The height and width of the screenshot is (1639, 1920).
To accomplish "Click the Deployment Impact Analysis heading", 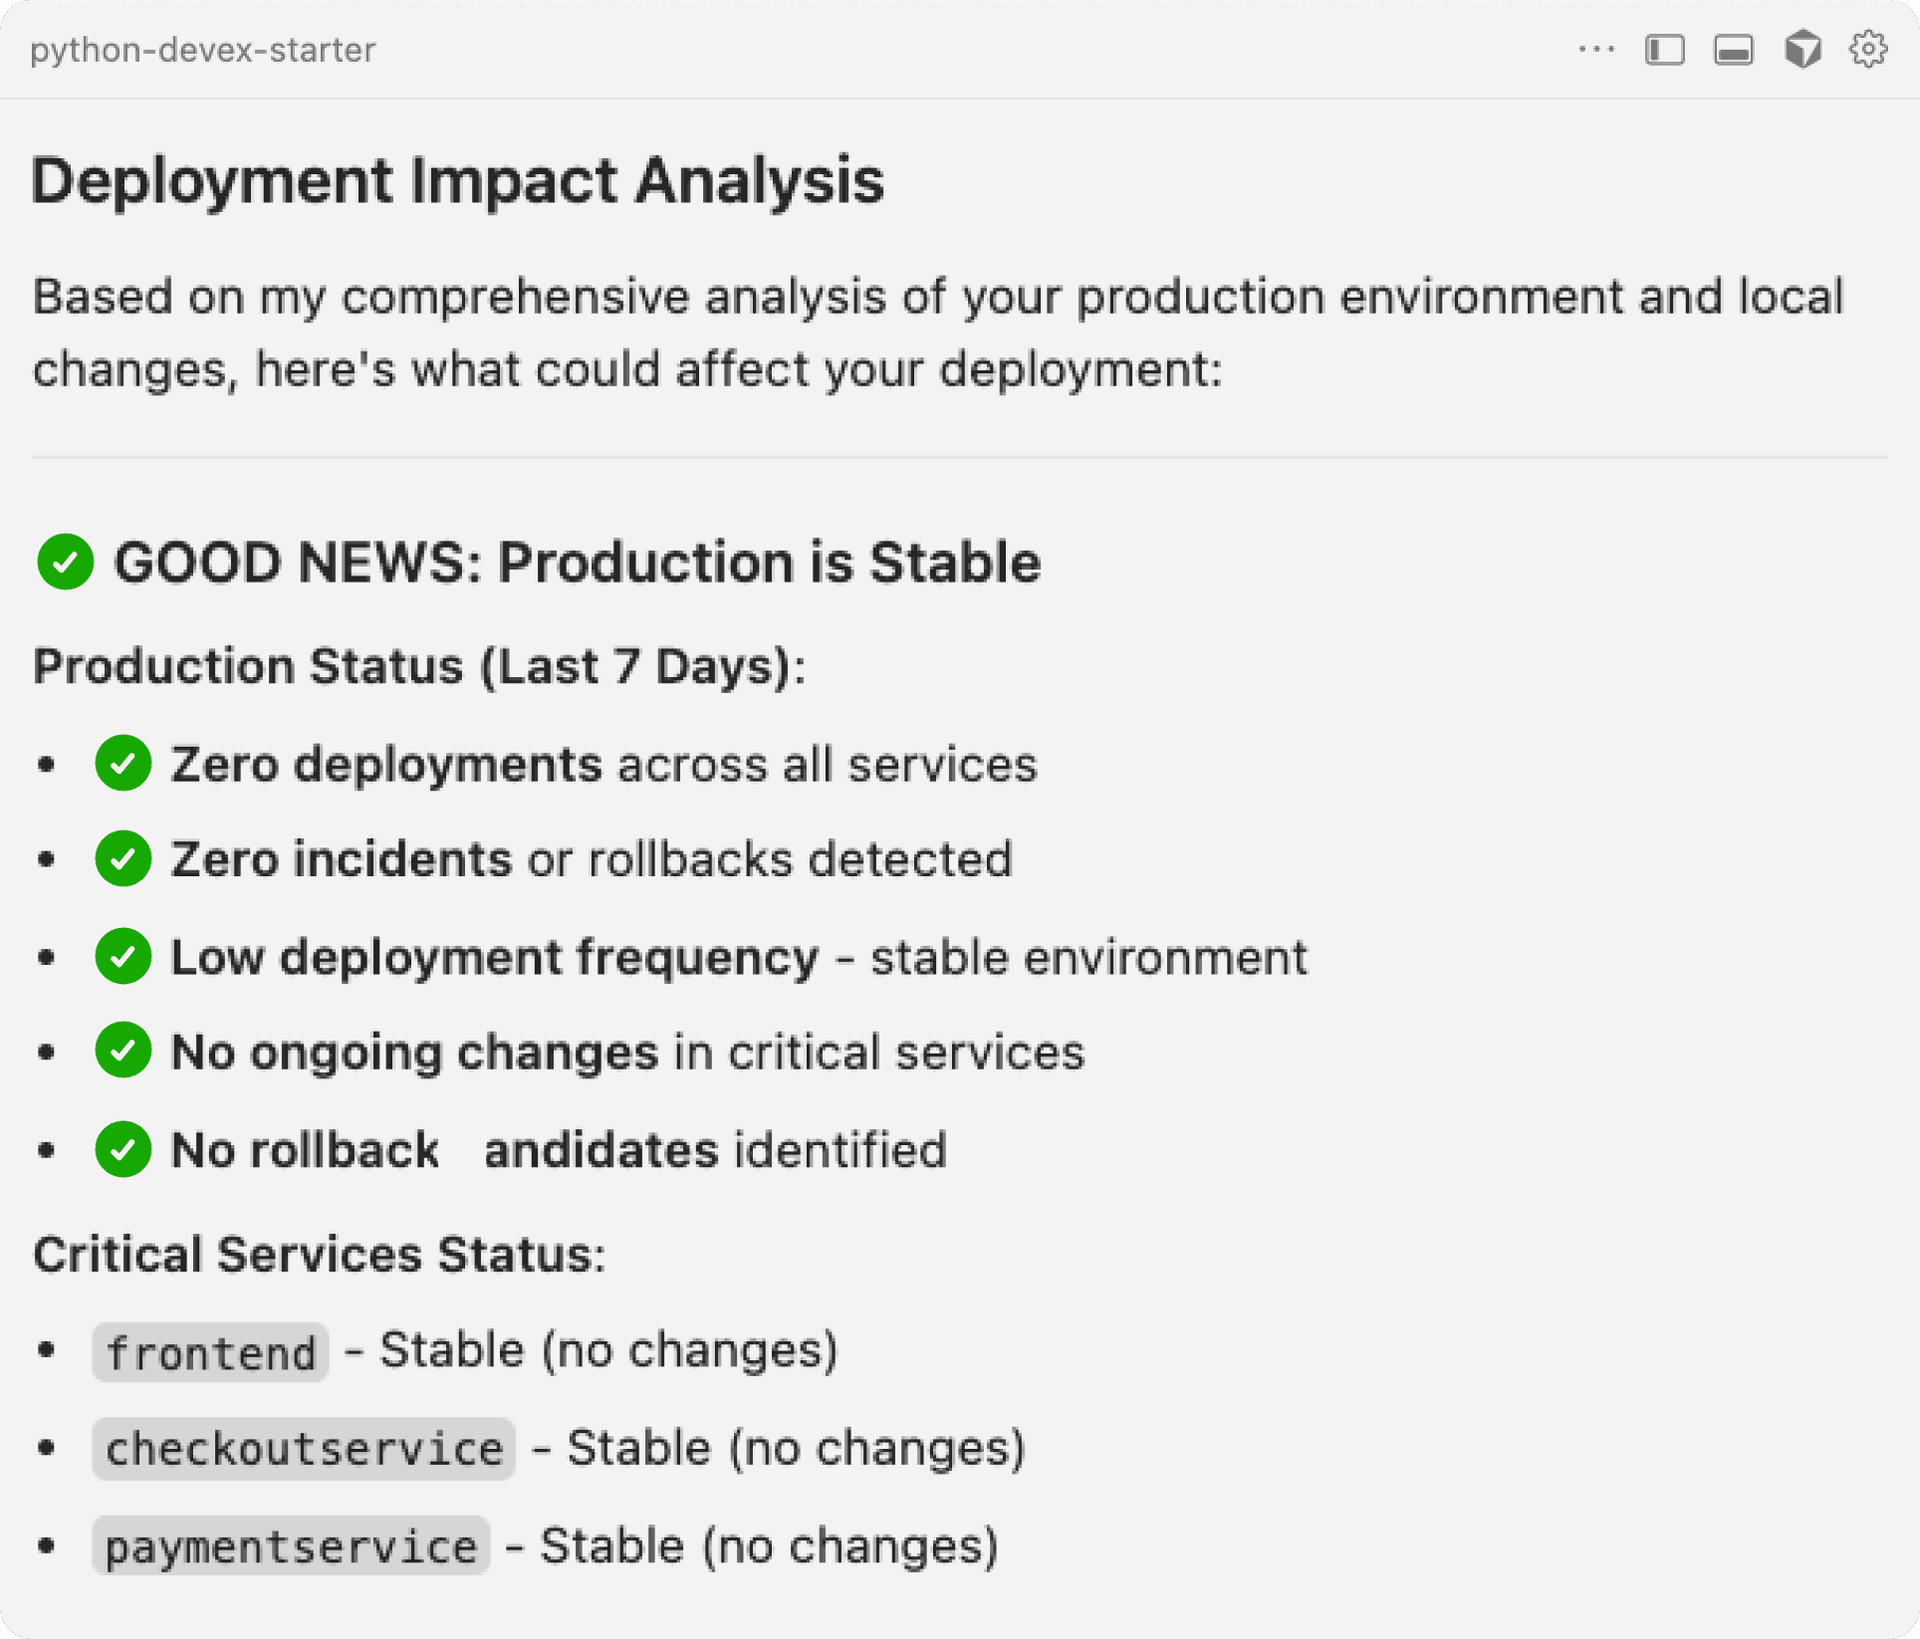I will 458,181.
